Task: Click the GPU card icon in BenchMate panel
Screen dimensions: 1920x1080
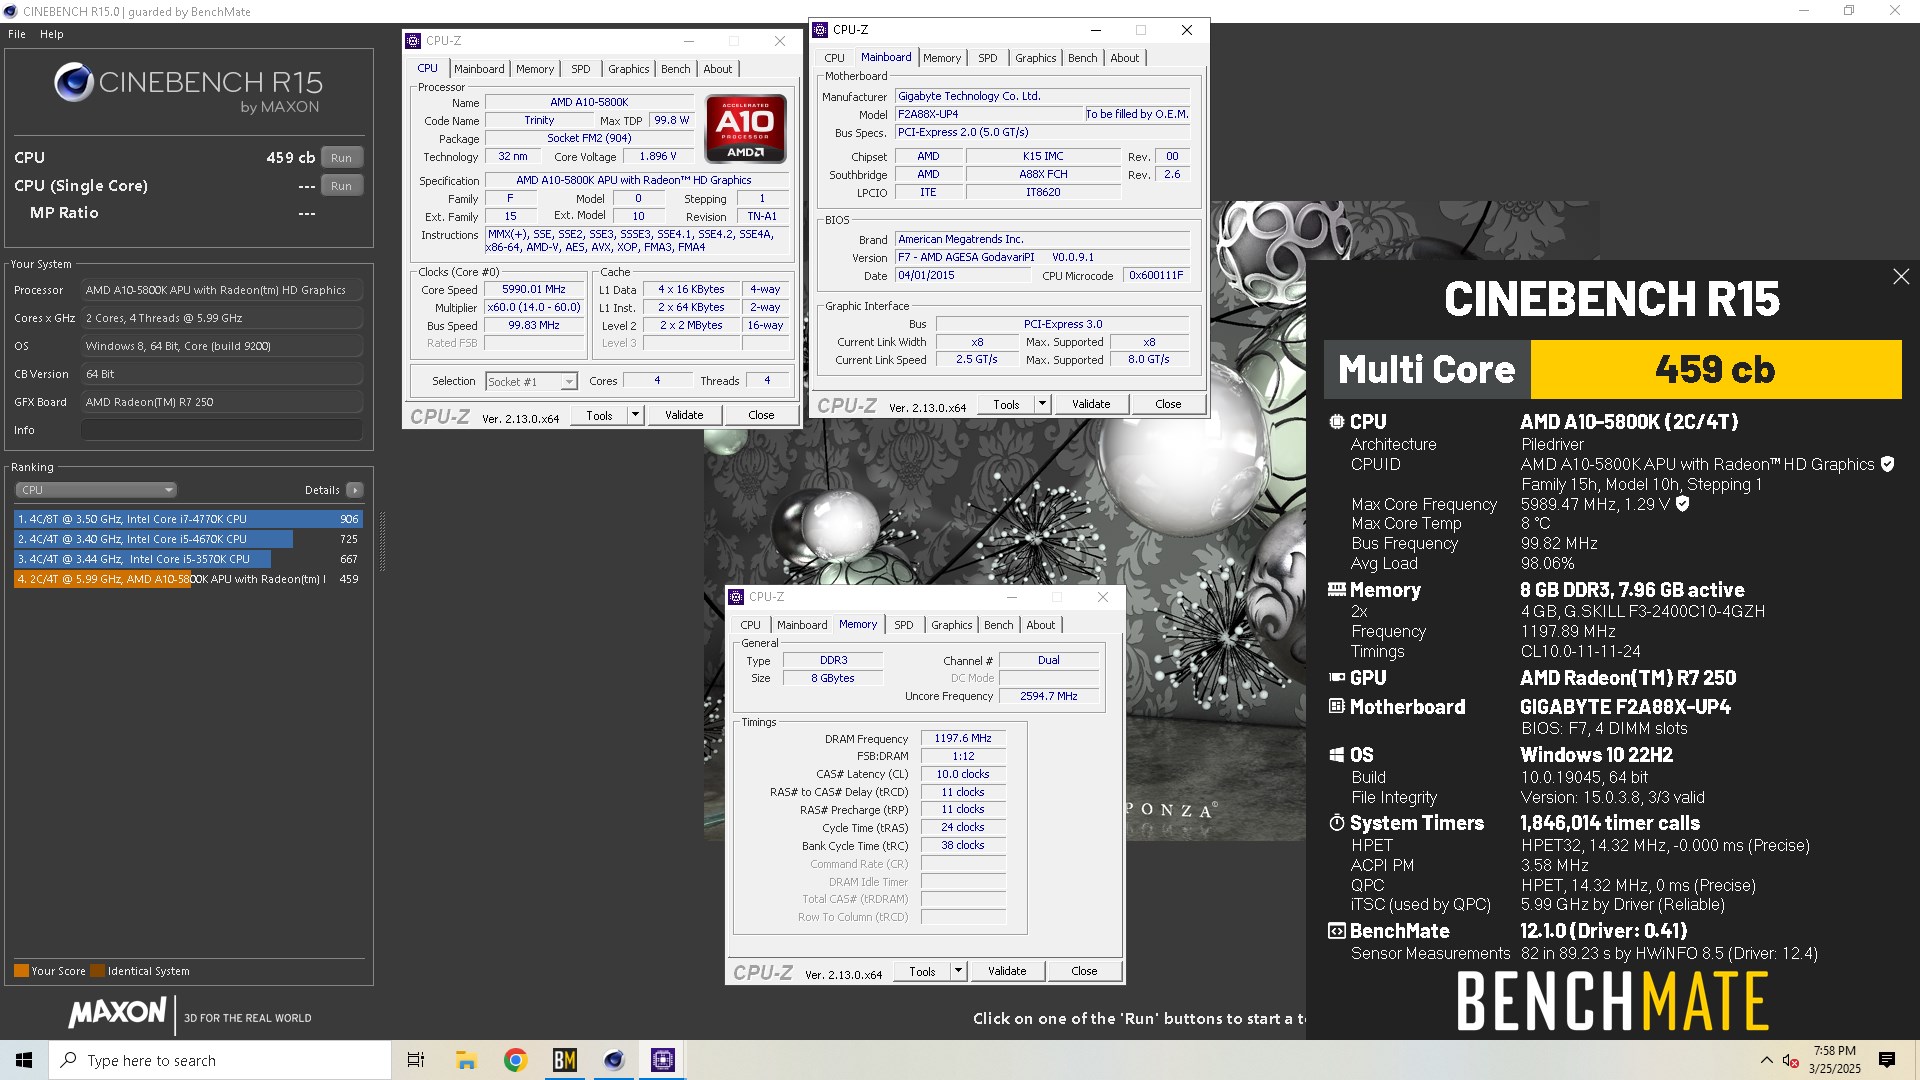Action: point(1337,678)
